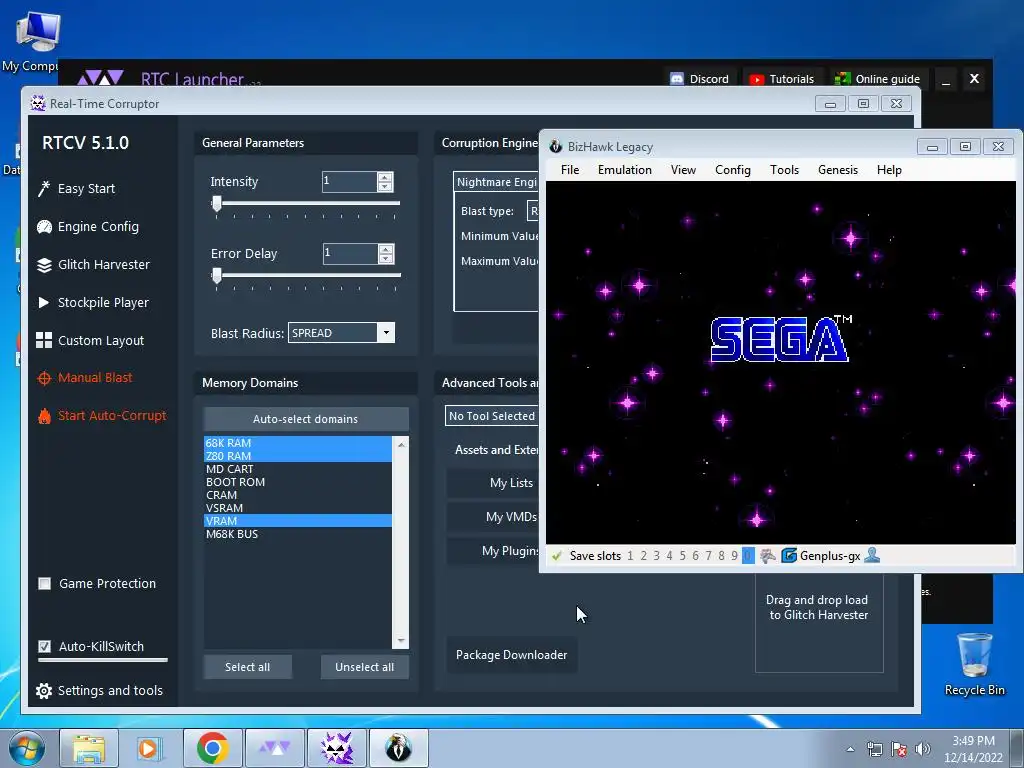This screenshot has height=768, width=1024.
Task: Open the Config menu in BizHawk
Action: [x=733, y=170]
